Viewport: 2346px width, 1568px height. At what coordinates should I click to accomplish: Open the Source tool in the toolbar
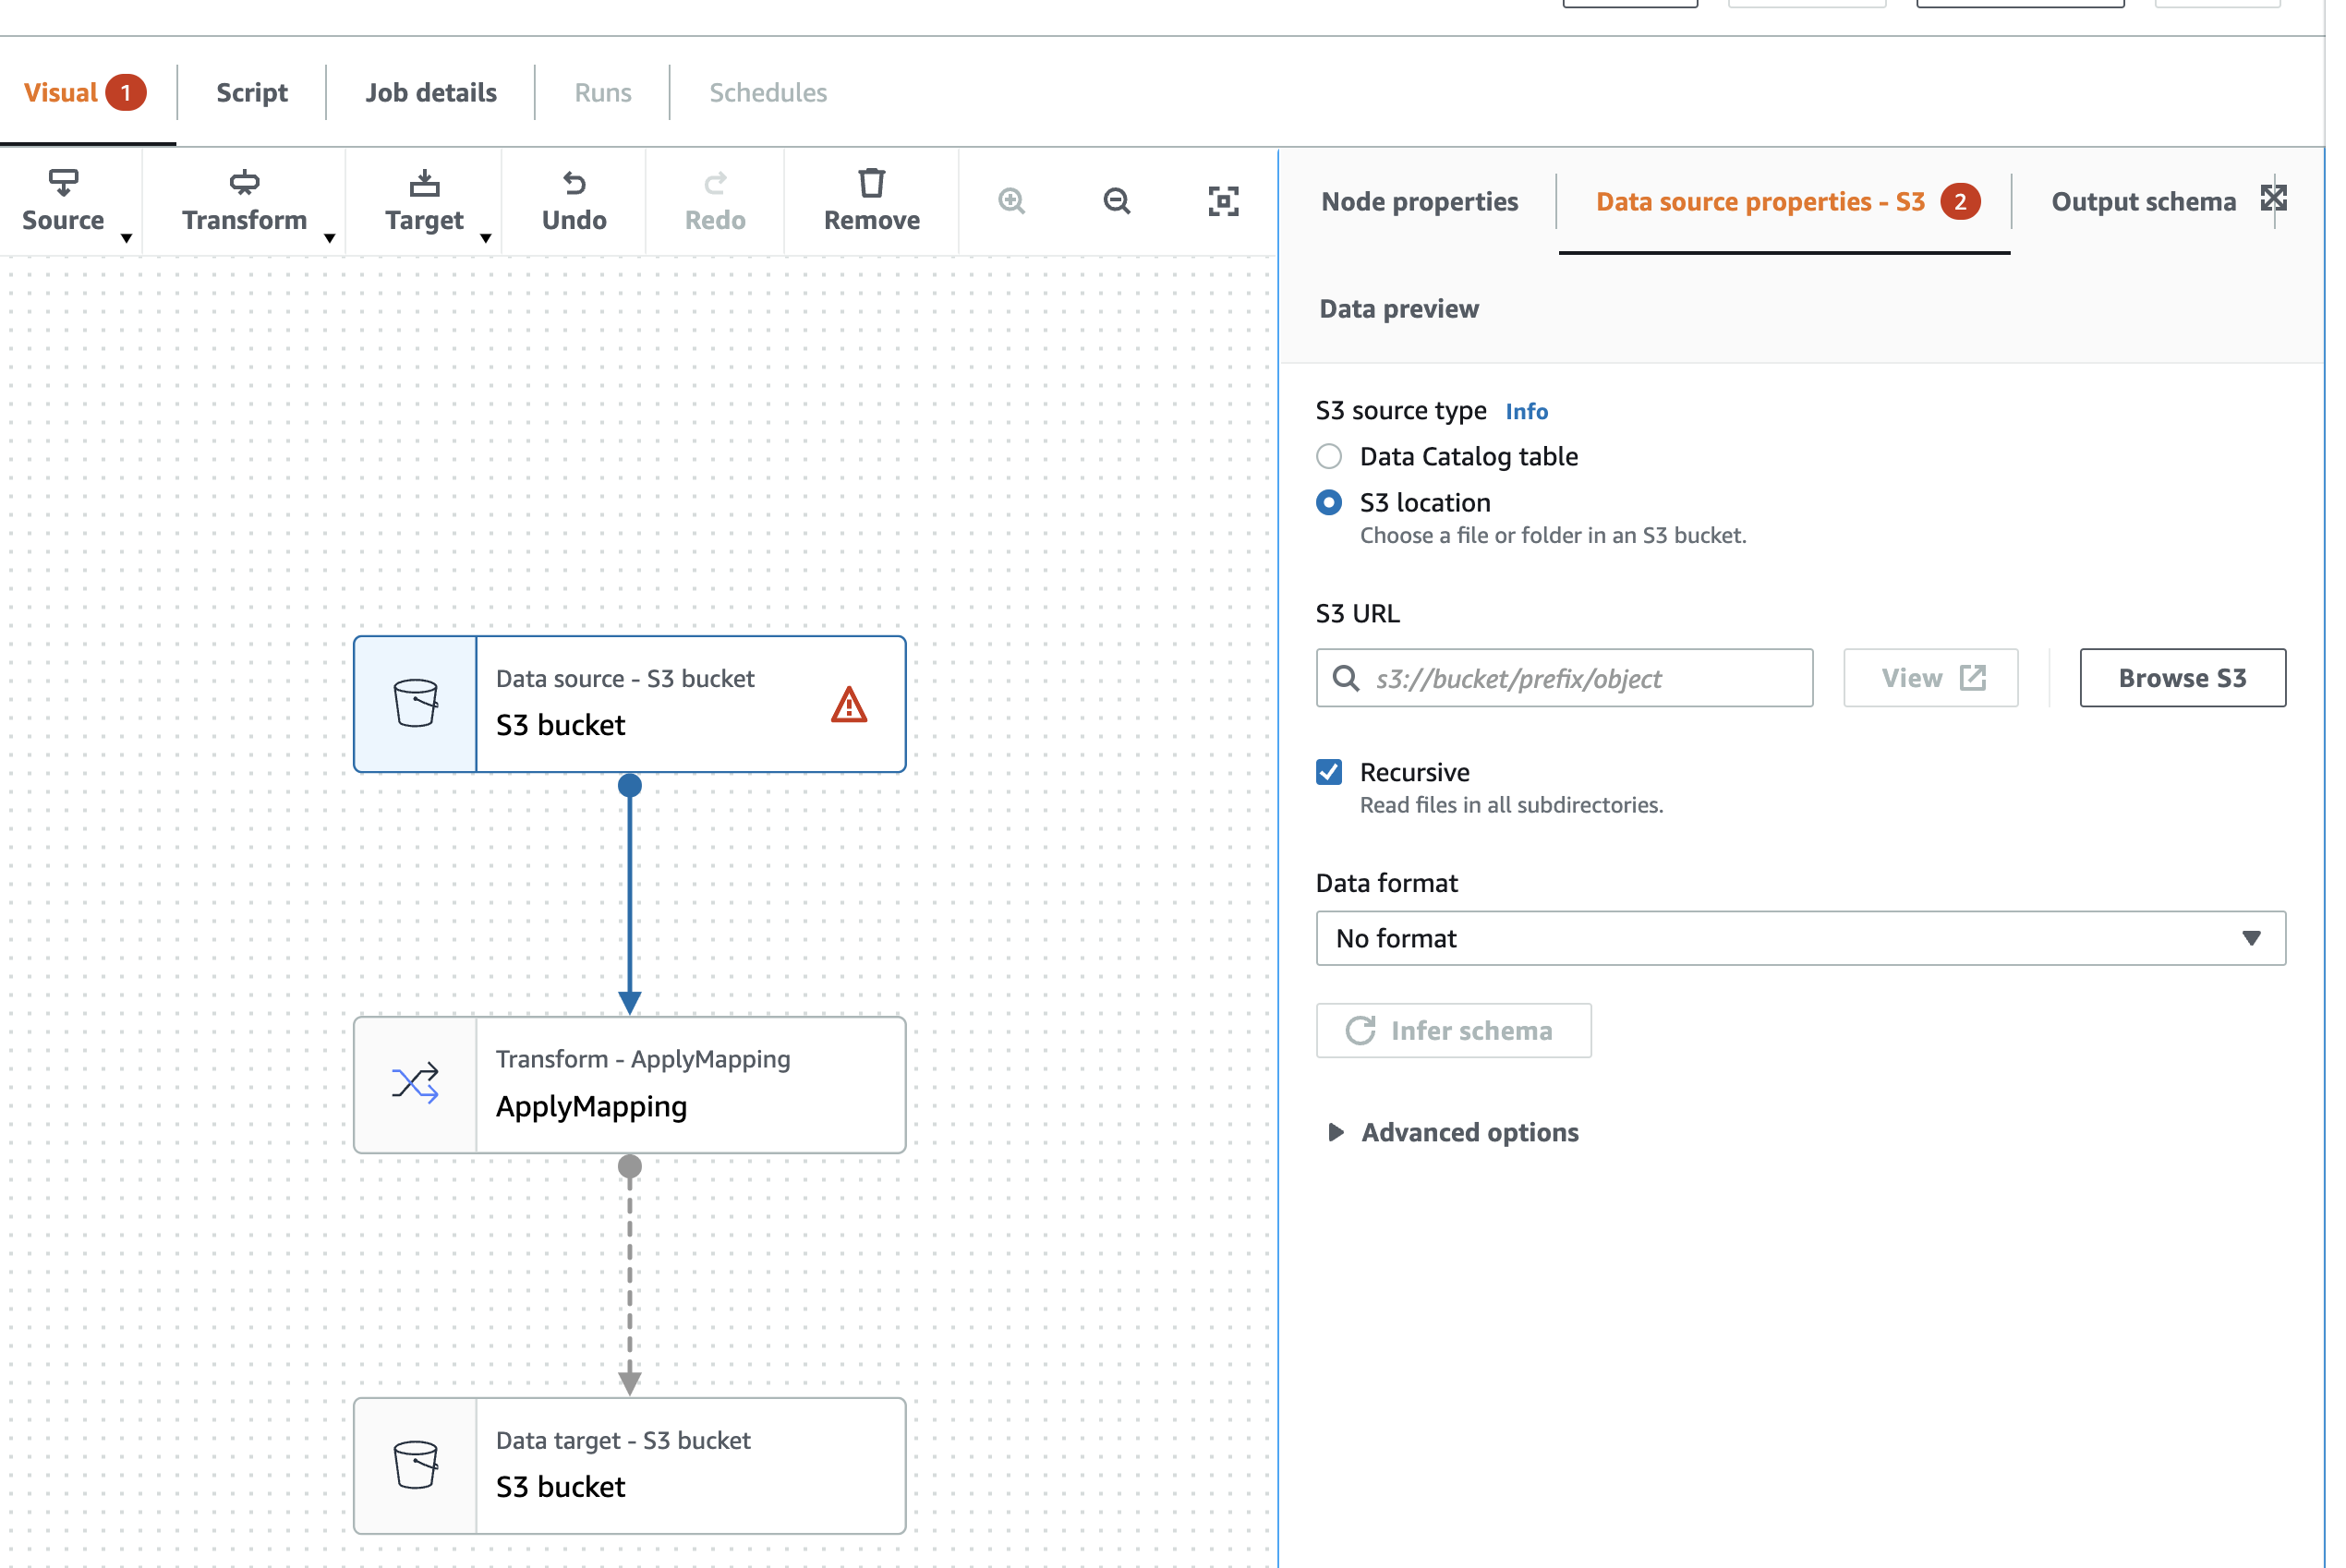64,200
